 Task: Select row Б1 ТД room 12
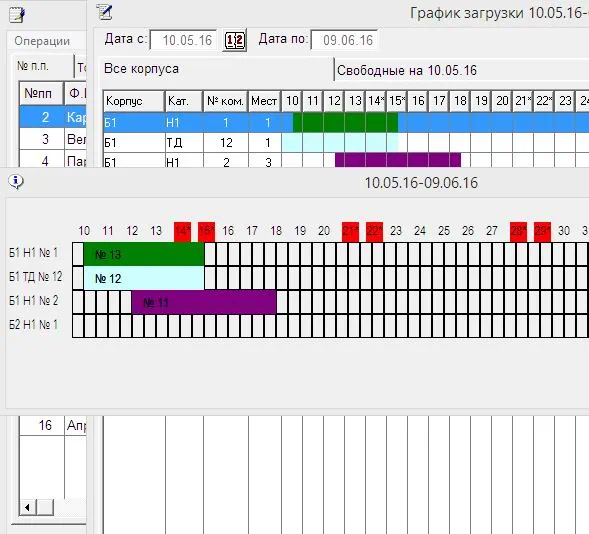[x=346, y=143]
